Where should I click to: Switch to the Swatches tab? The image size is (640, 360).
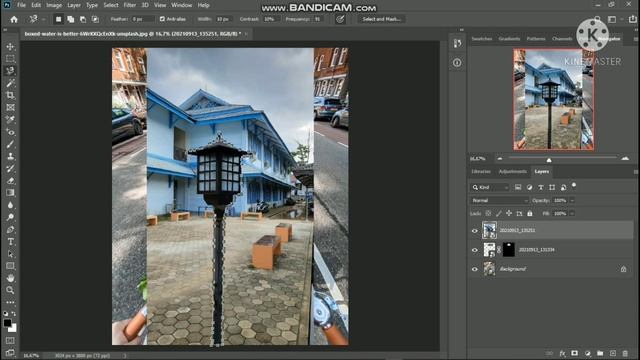tap(482, 39)
